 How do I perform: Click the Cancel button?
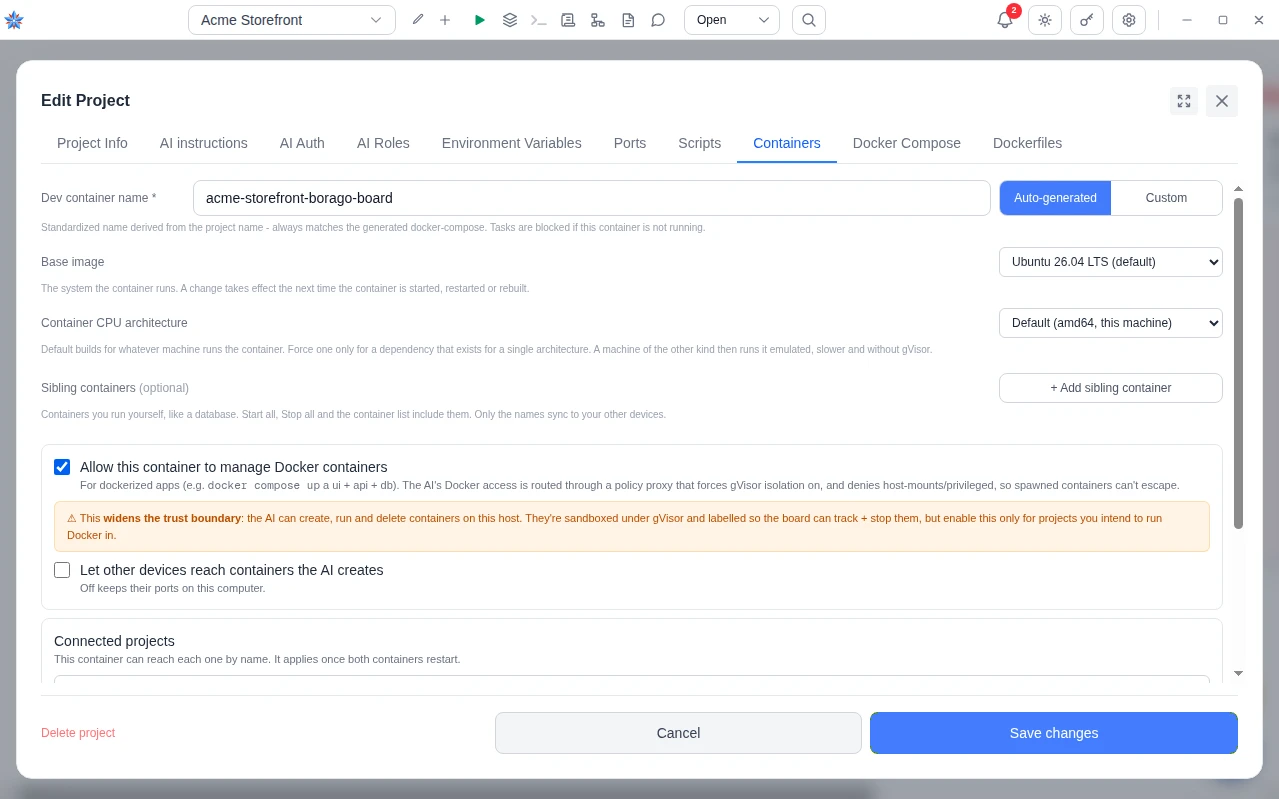pos(678,733)
